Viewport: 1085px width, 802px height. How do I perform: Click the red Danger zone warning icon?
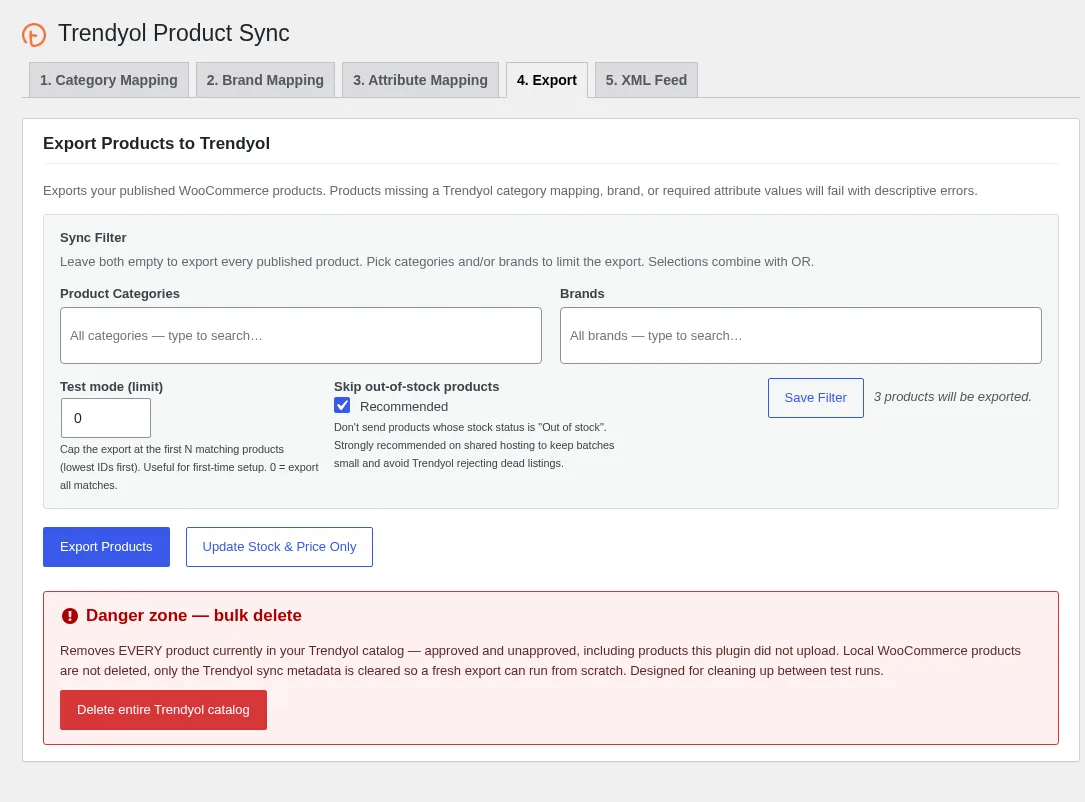pos(70,616)
